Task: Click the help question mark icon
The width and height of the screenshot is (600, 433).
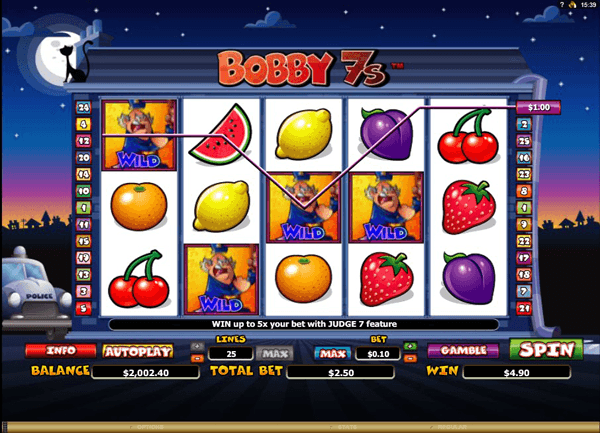Action: pos(562,5)
